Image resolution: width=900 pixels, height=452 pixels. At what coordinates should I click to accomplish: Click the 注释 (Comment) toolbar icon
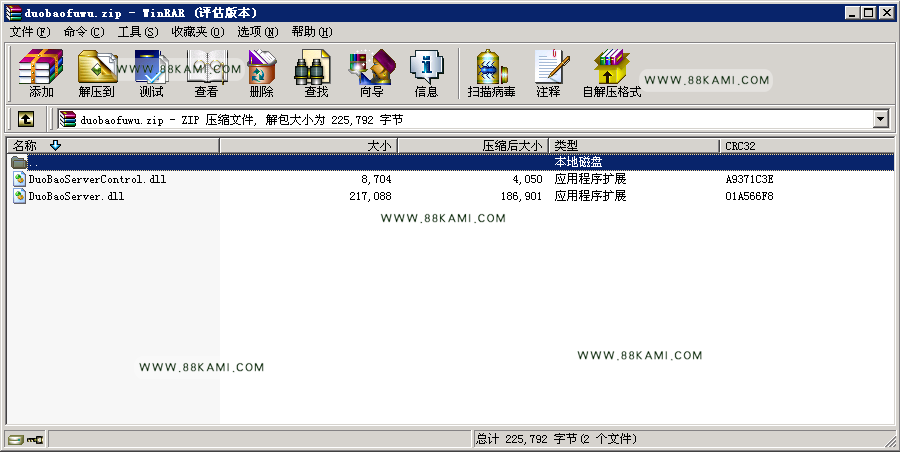pos(549,73)
